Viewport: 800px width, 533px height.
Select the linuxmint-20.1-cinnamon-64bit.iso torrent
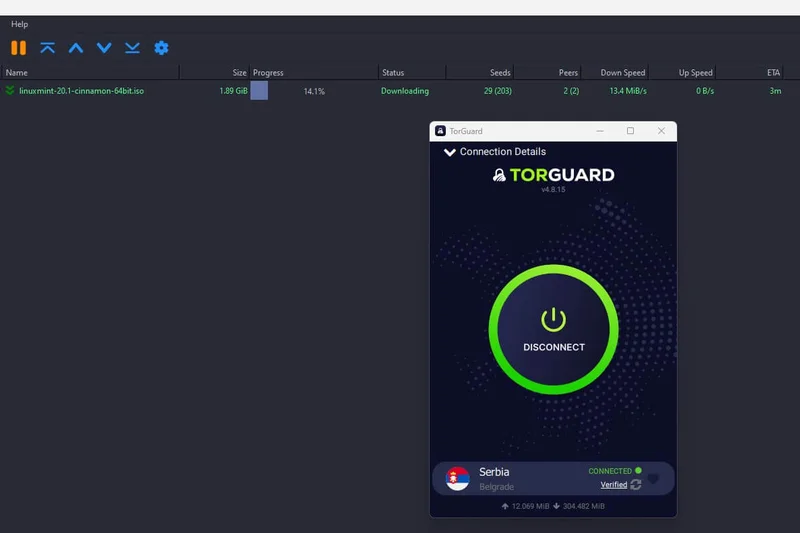click(x=81, y=91)
